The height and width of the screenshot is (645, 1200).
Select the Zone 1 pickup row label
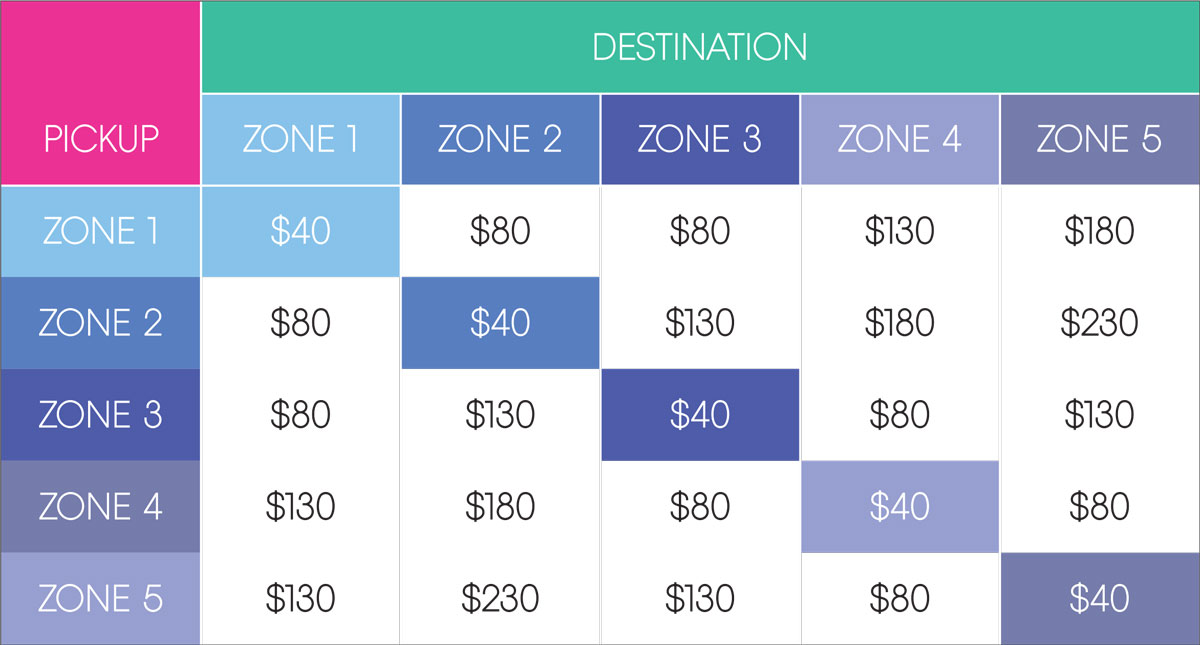100,231
